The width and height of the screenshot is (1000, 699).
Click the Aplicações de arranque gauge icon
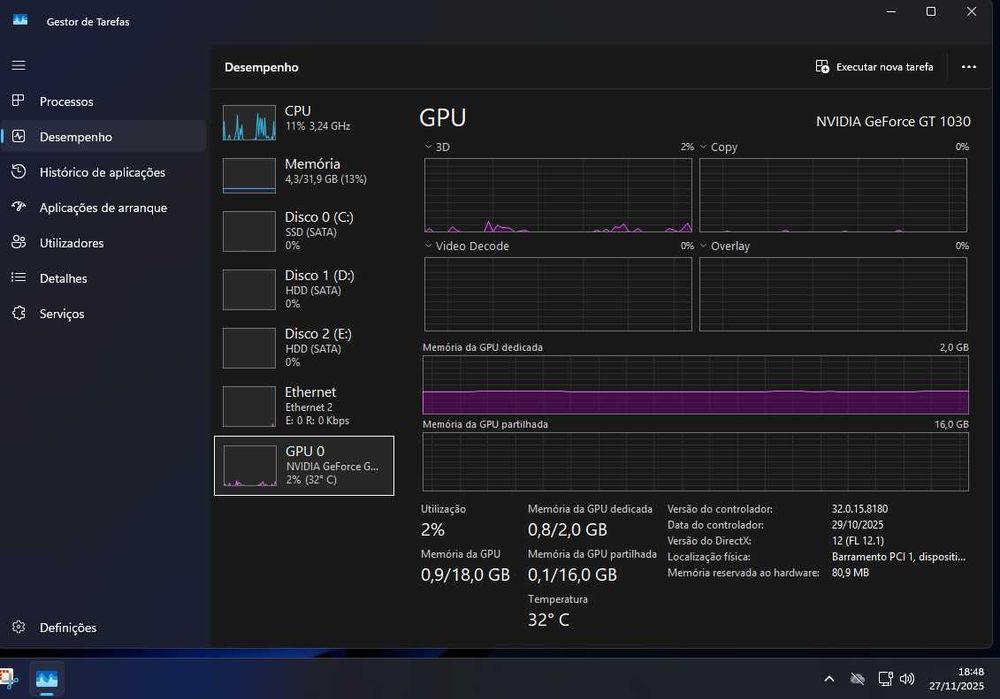(18, 207)
